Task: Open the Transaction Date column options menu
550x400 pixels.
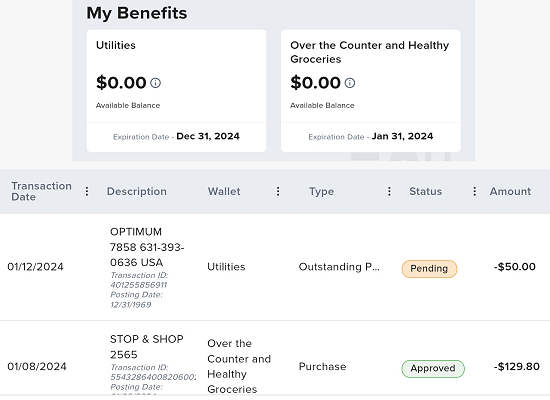Action: click(x=87, y=191)
